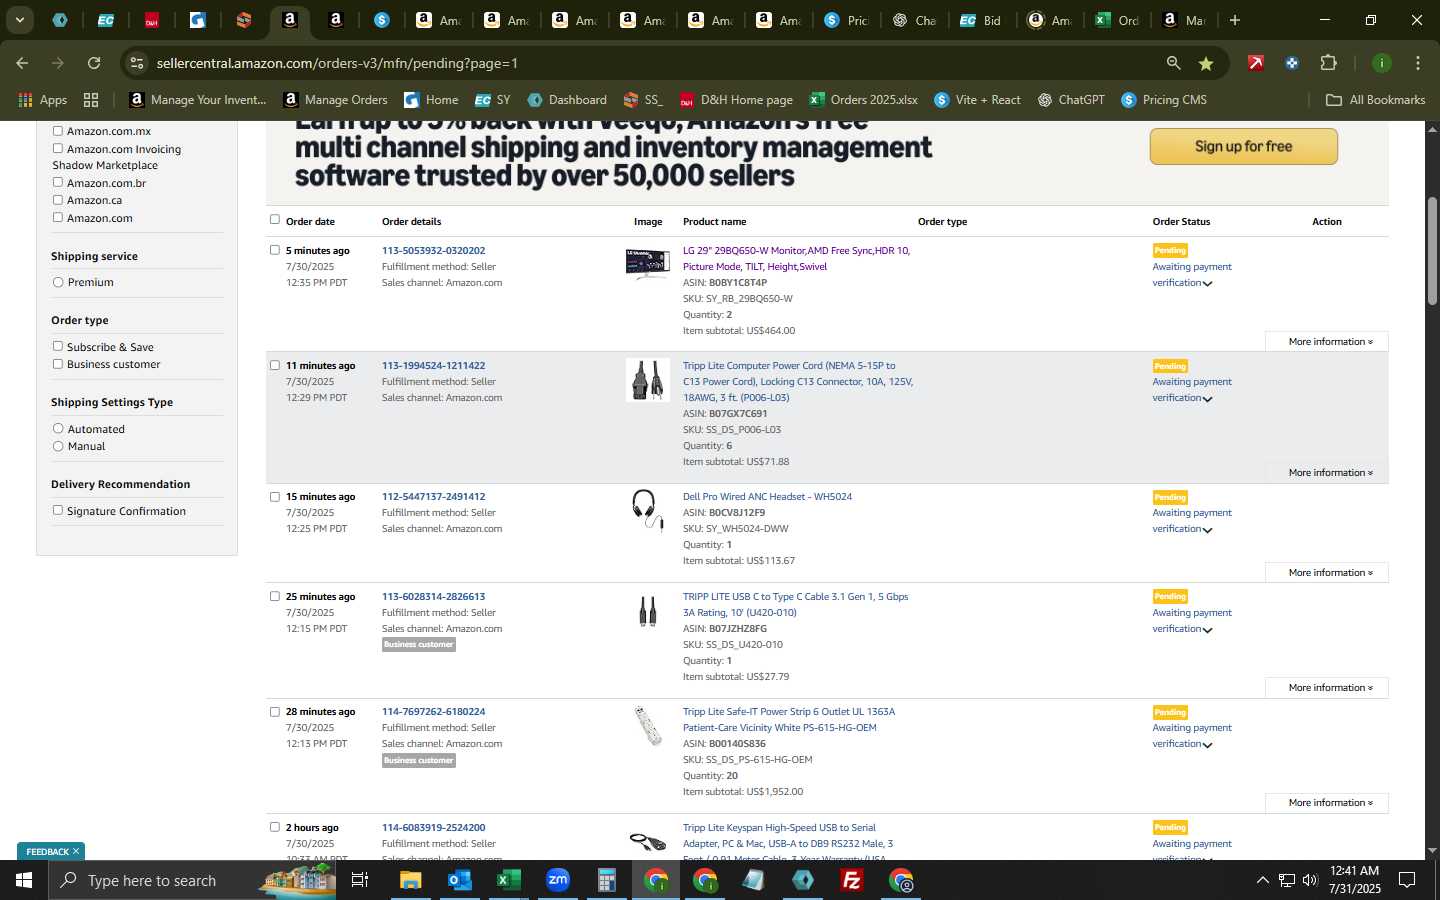Open File Explorer from the taskbar
The height and width of the screenshot is (900, 1440).
(x=410, y=880)
